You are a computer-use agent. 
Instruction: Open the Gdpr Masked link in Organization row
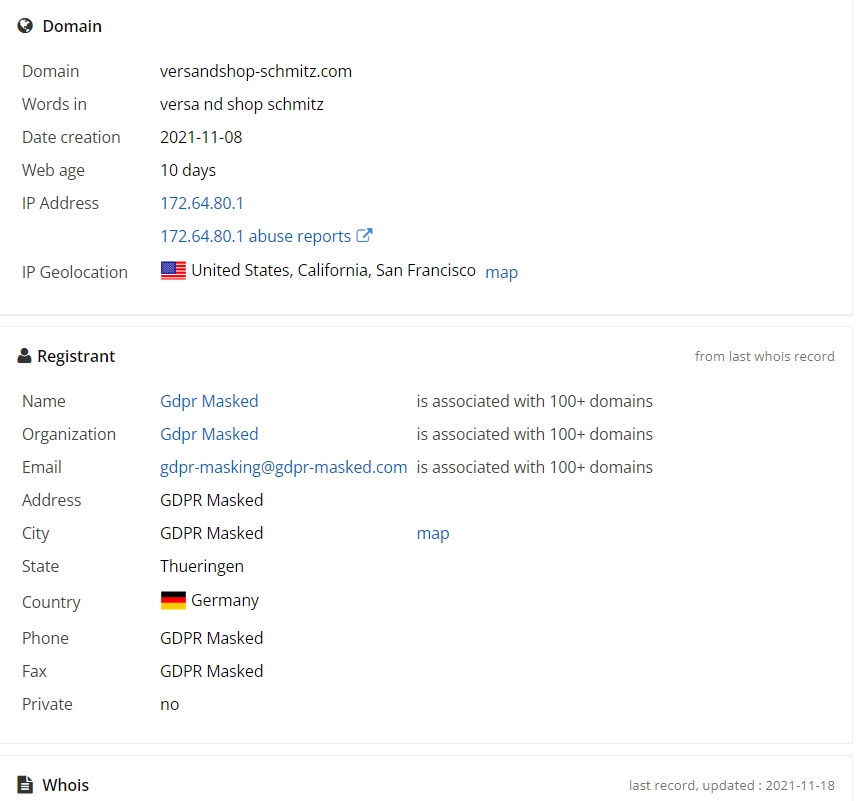tap(209, 434)
